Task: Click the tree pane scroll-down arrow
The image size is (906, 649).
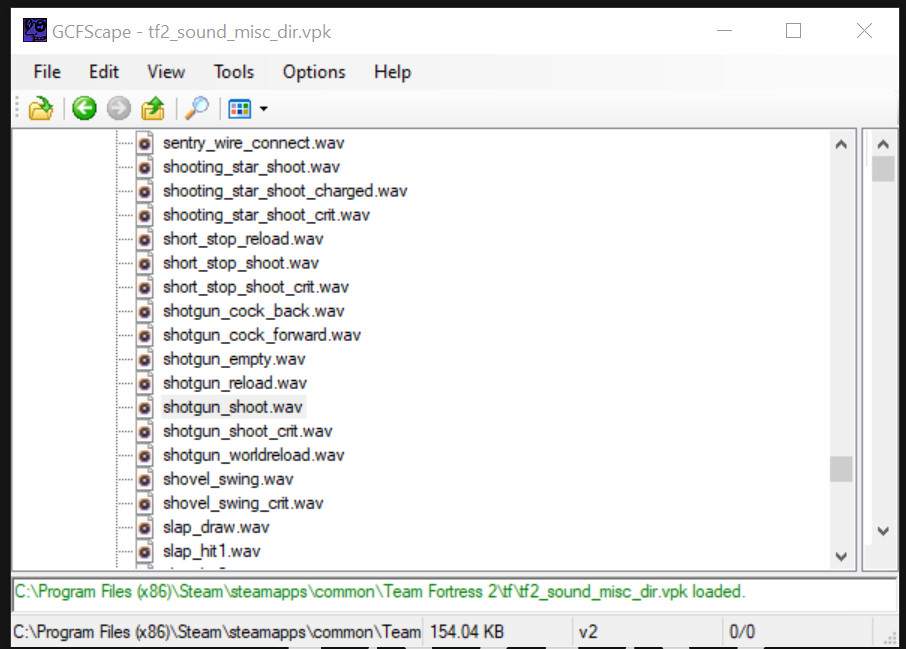Action: click(x=841, y=556)
